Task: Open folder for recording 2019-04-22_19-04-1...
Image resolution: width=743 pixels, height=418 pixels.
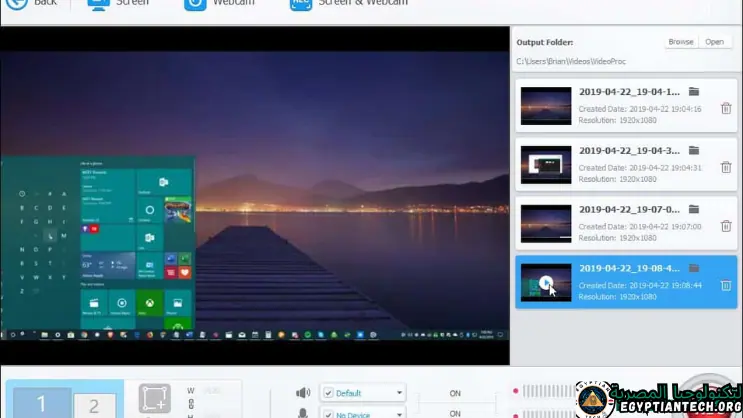Action: pos(694,91)
